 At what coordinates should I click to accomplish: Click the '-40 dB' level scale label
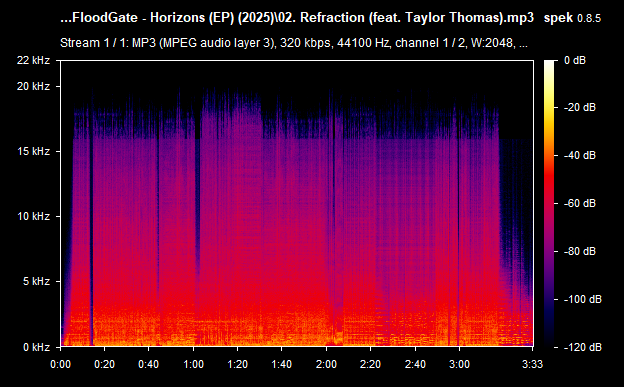point(580,155)
